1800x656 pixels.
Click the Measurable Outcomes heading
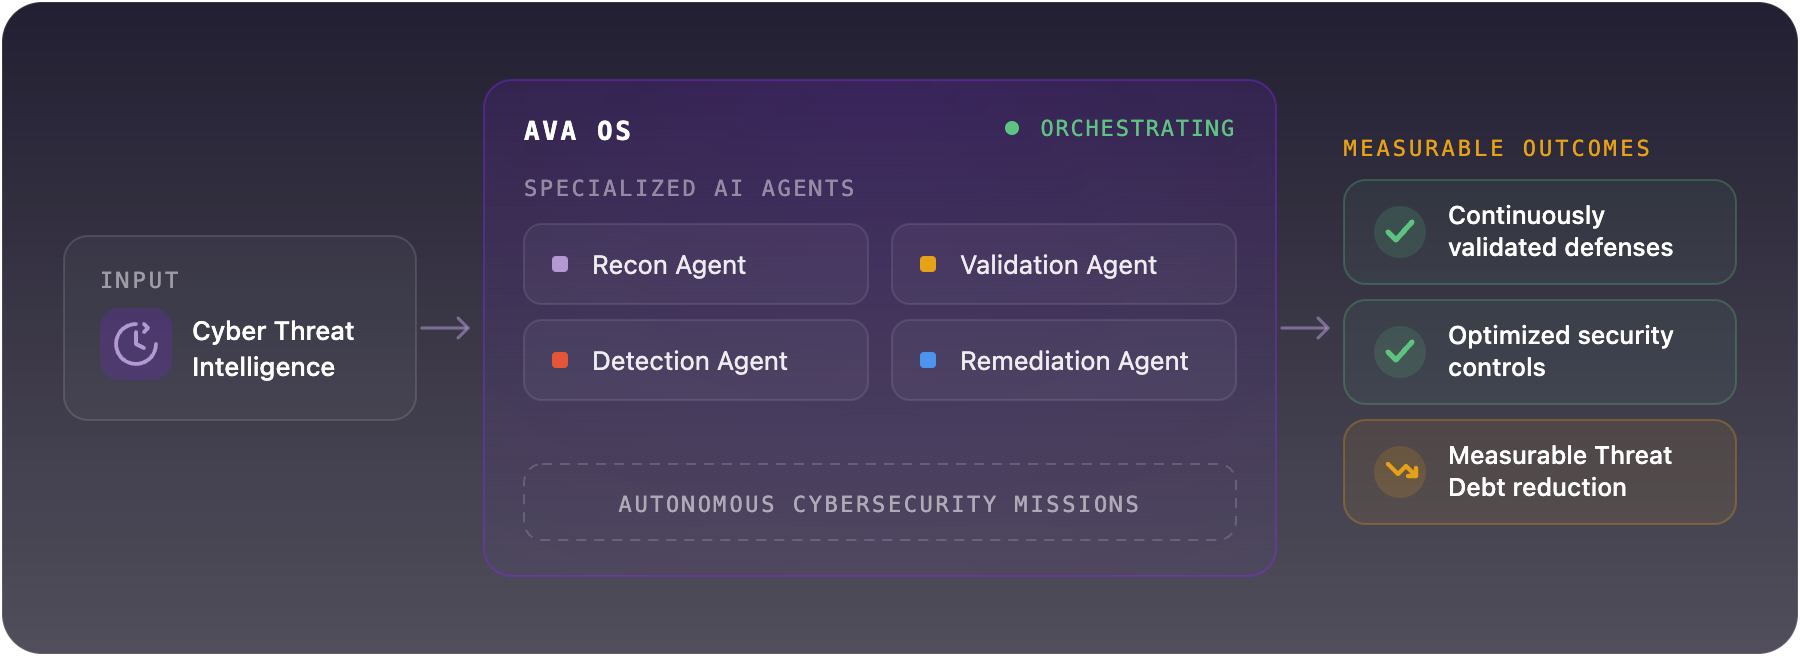(x=1497, y=148)
